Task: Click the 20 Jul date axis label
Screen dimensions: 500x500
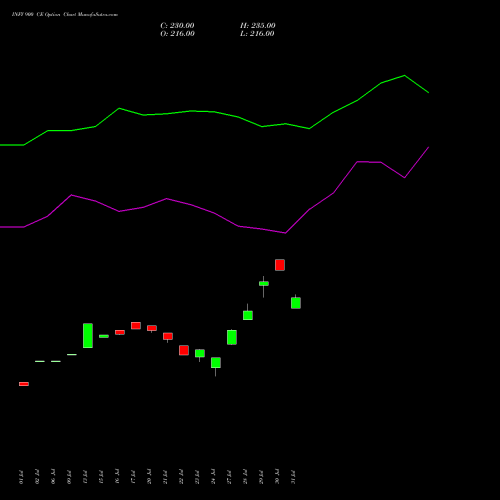Action: tap(149, 477)
